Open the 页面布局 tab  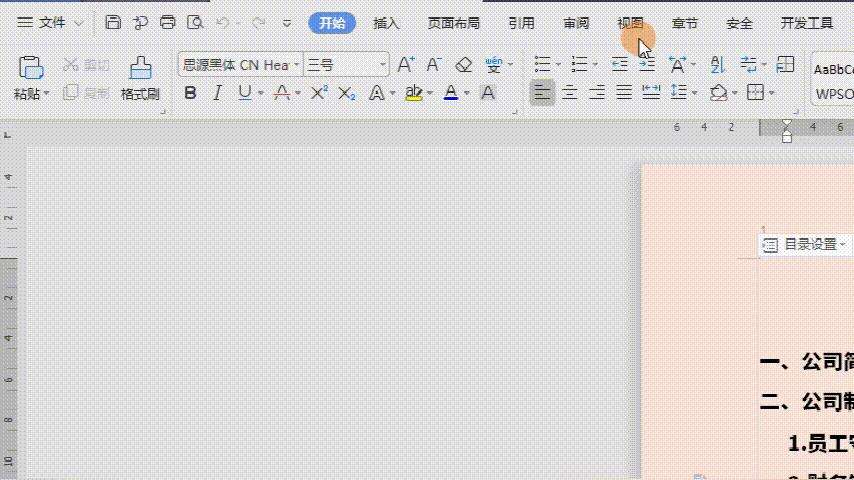pos(453,23)
